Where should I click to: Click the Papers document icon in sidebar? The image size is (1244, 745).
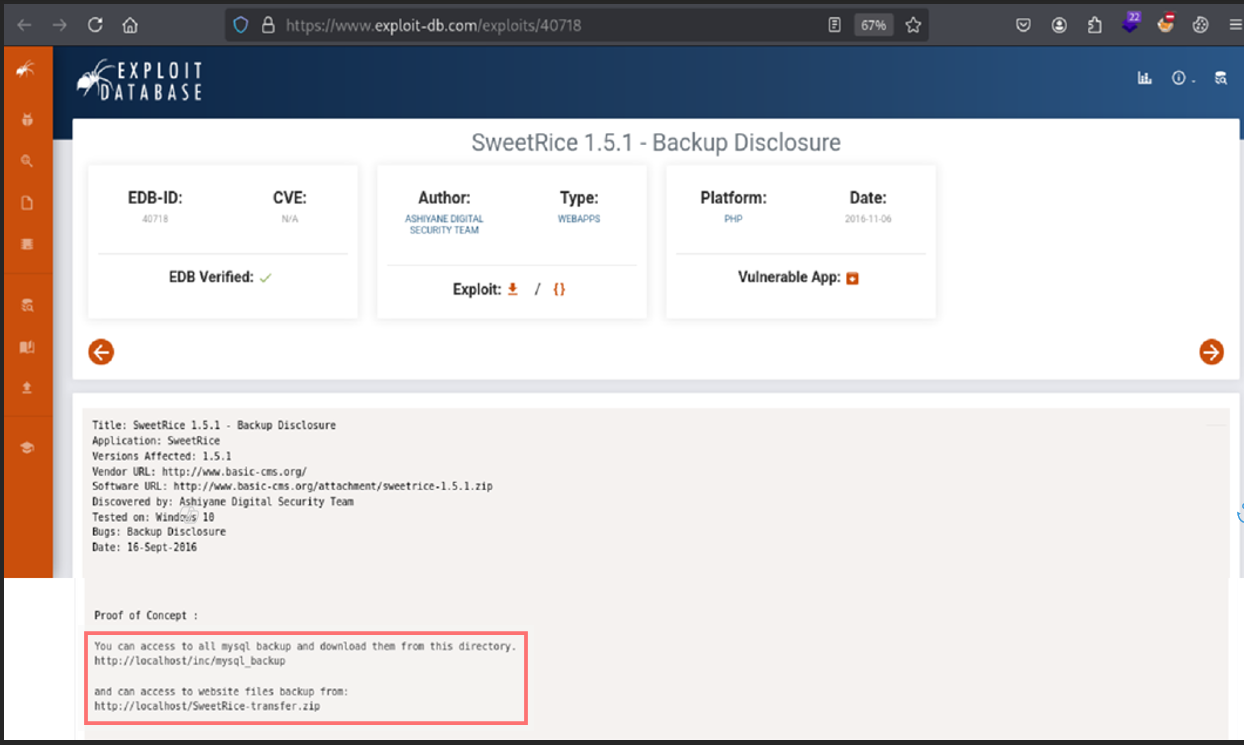pyautogui.click(x=27, y=202)
